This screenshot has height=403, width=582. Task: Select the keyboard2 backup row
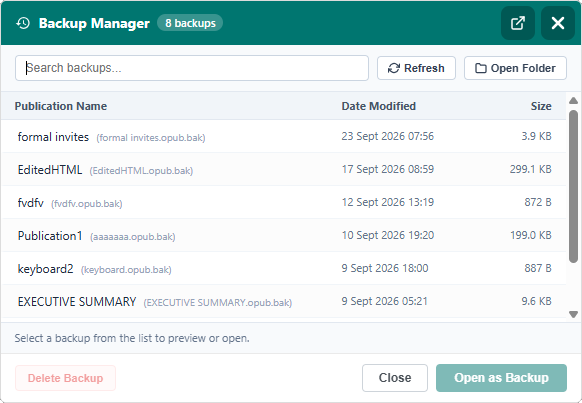coord(284,269)
